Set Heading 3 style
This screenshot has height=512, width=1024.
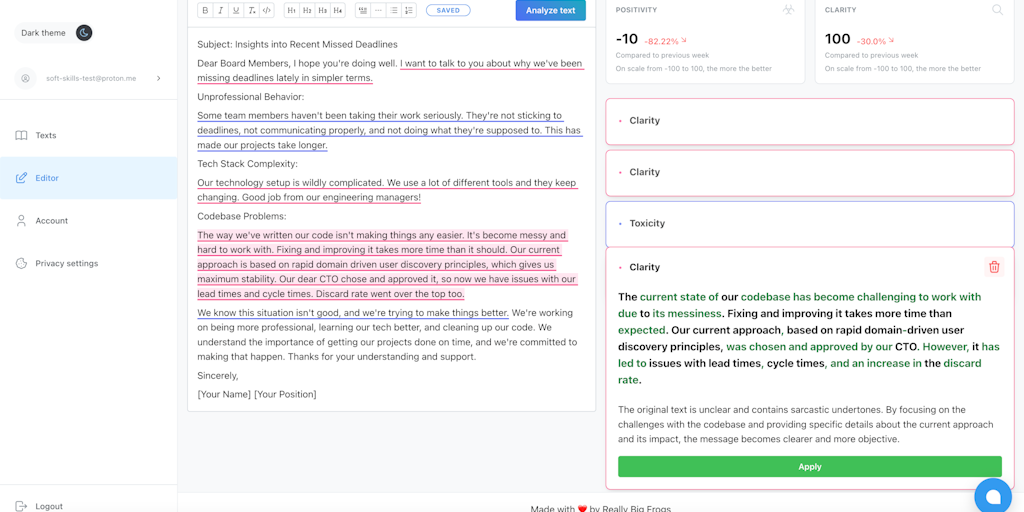322,10
